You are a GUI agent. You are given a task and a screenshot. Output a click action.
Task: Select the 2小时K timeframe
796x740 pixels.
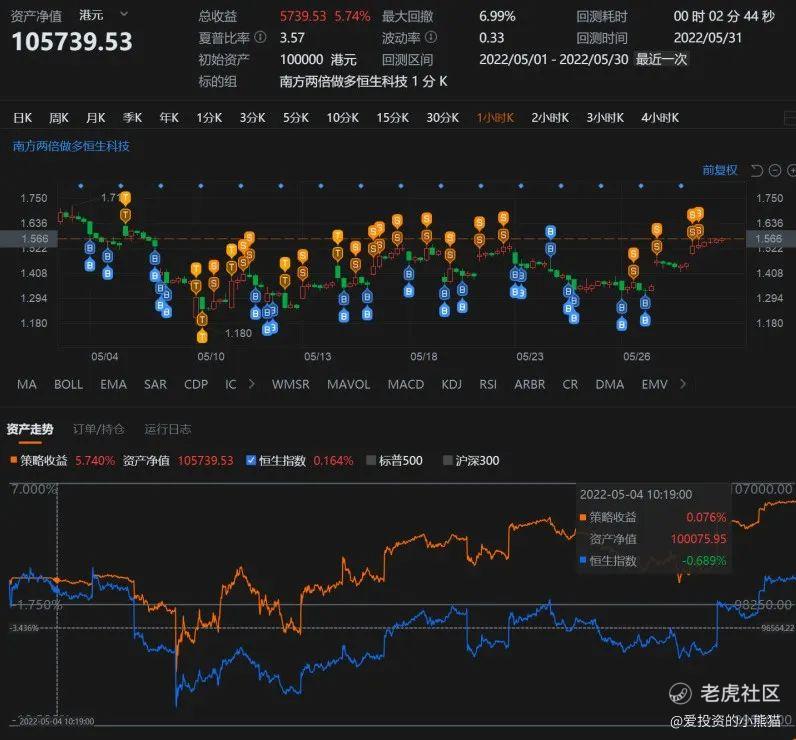[550, 118]
